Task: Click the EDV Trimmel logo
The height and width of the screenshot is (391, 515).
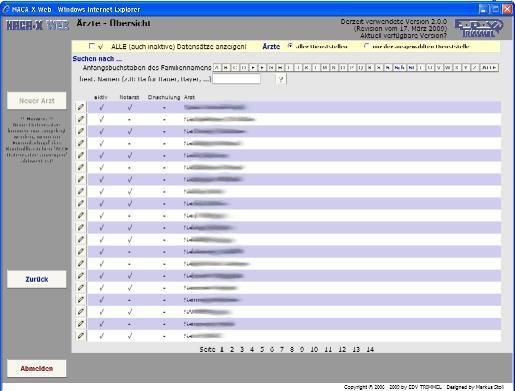Action: (479, 28)
